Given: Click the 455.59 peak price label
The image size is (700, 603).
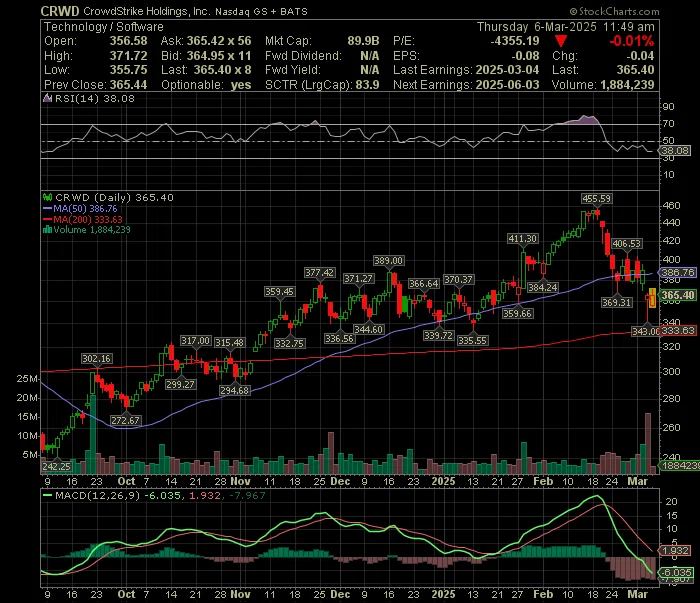Looking at the screenshot, I should tap(596, 198).
